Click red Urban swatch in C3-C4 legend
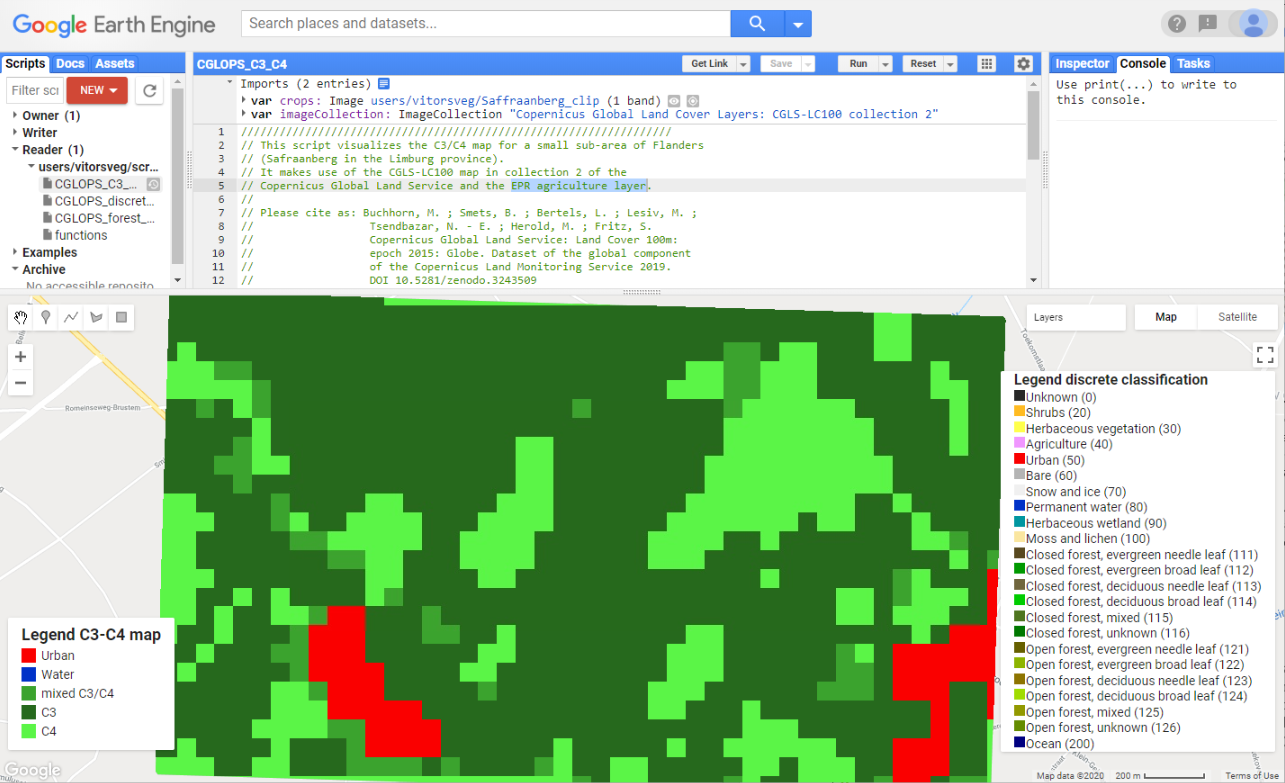 (29, 656)
